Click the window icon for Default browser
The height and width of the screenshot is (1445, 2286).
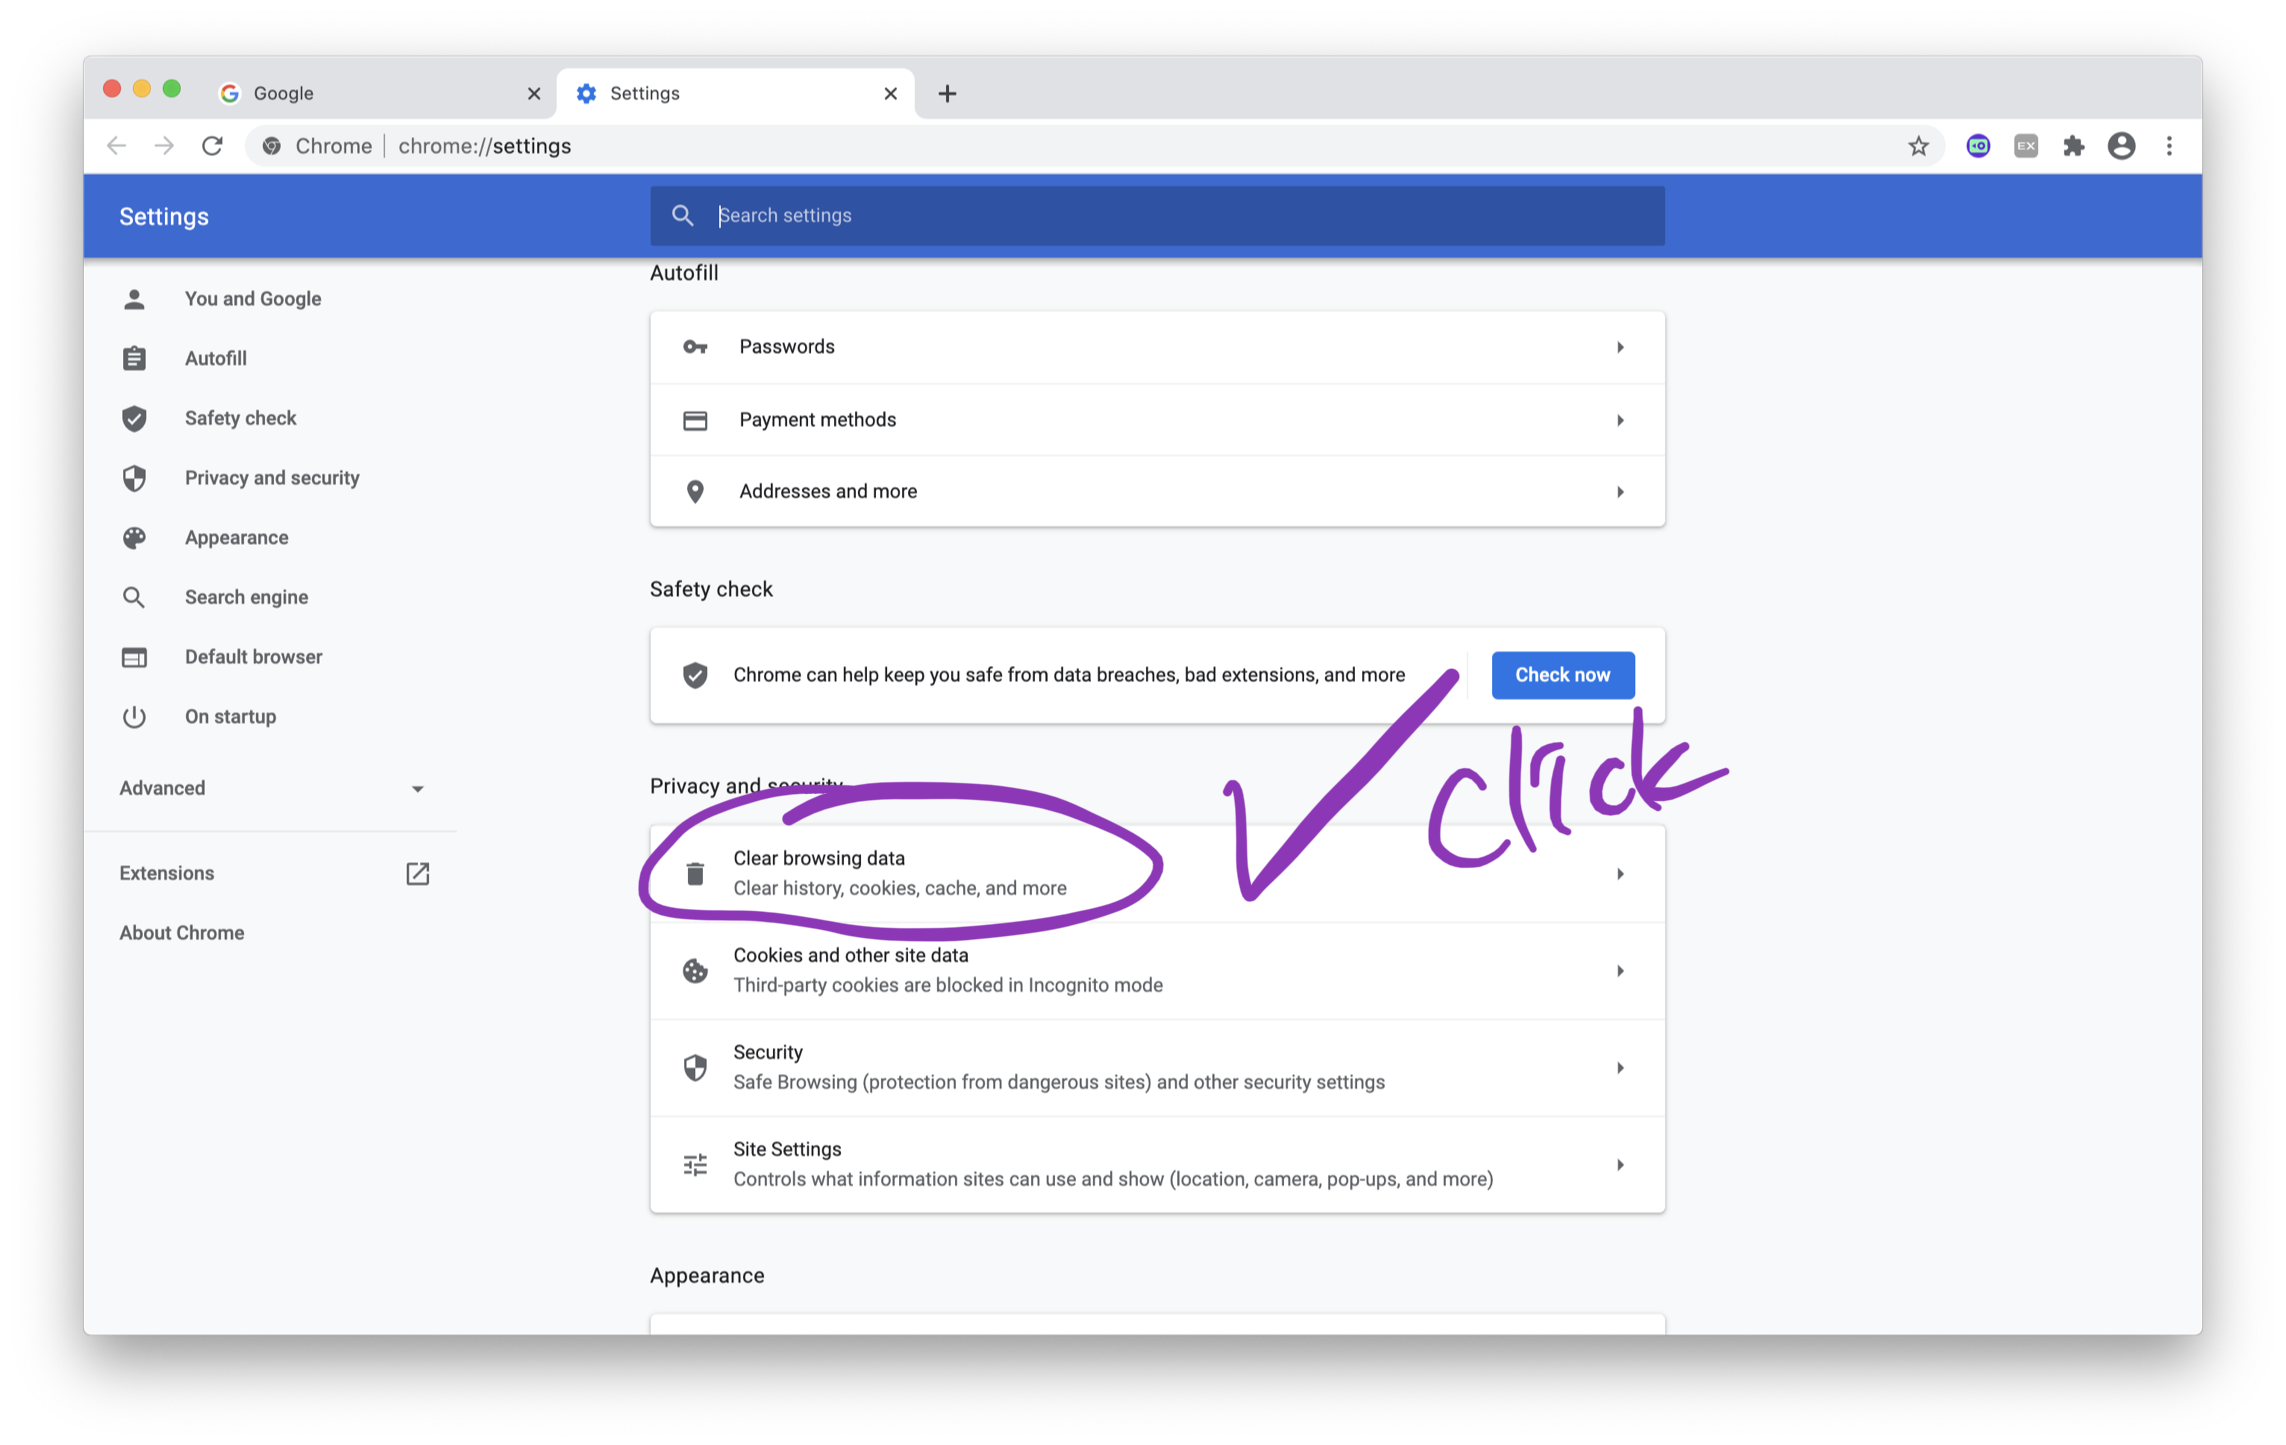click(134, 657)
